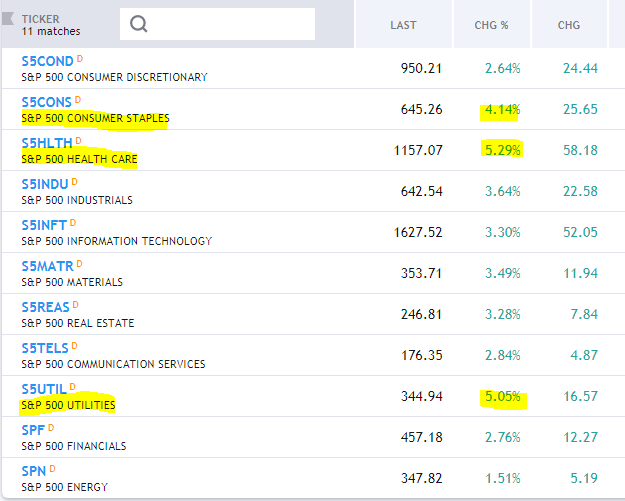Click the 3.64% change value
The height and width of the screenshot is (501, 625).
coord(503,191)
